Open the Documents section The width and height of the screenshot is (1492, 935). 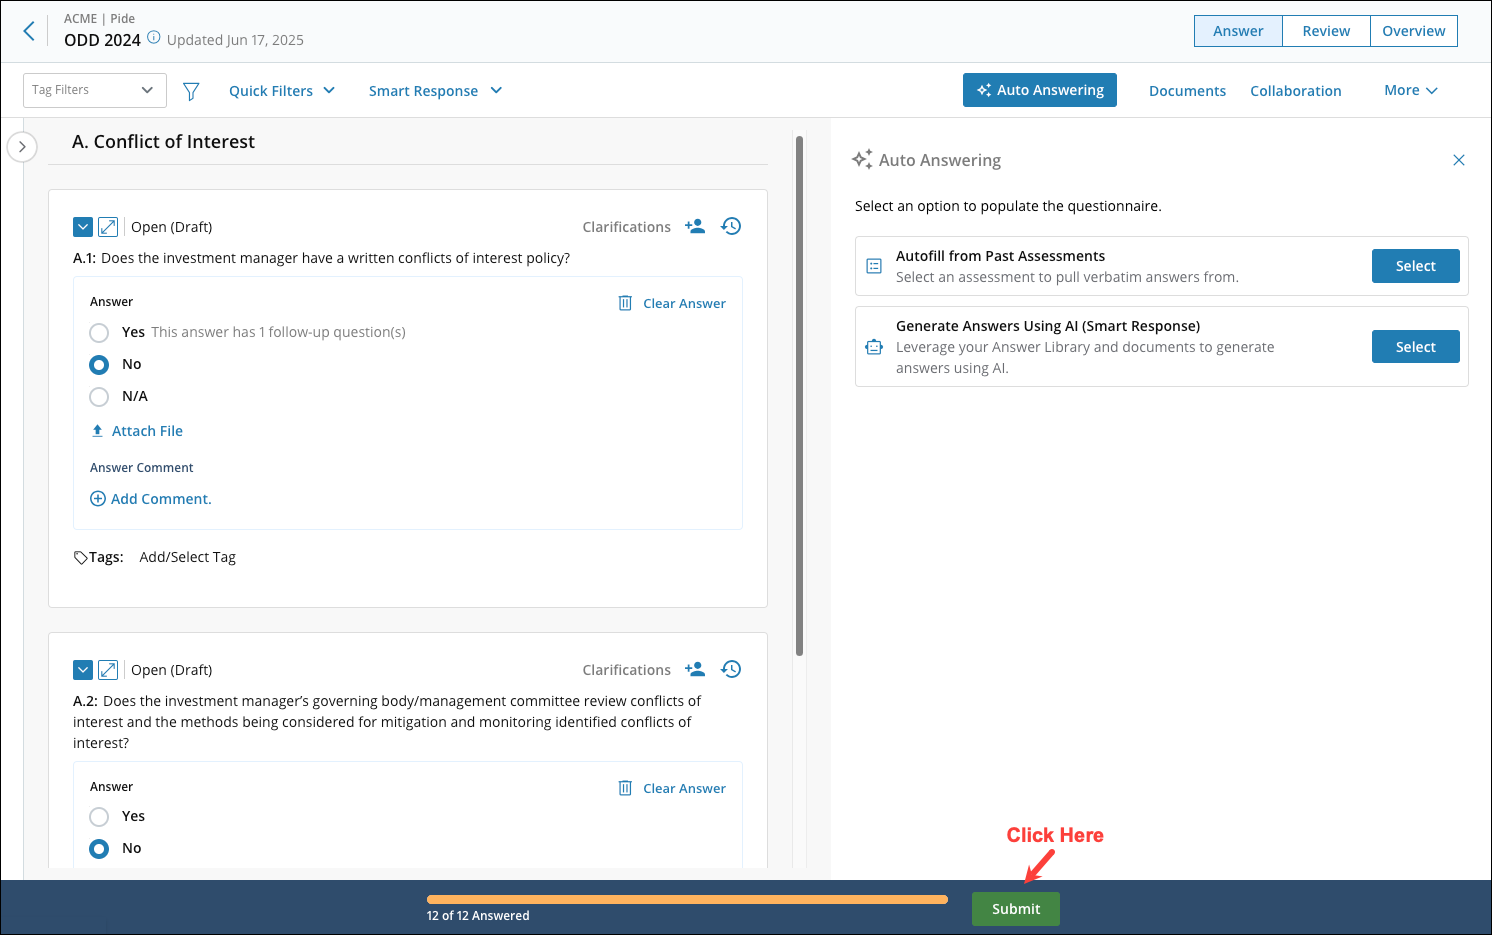point(1187,90)
